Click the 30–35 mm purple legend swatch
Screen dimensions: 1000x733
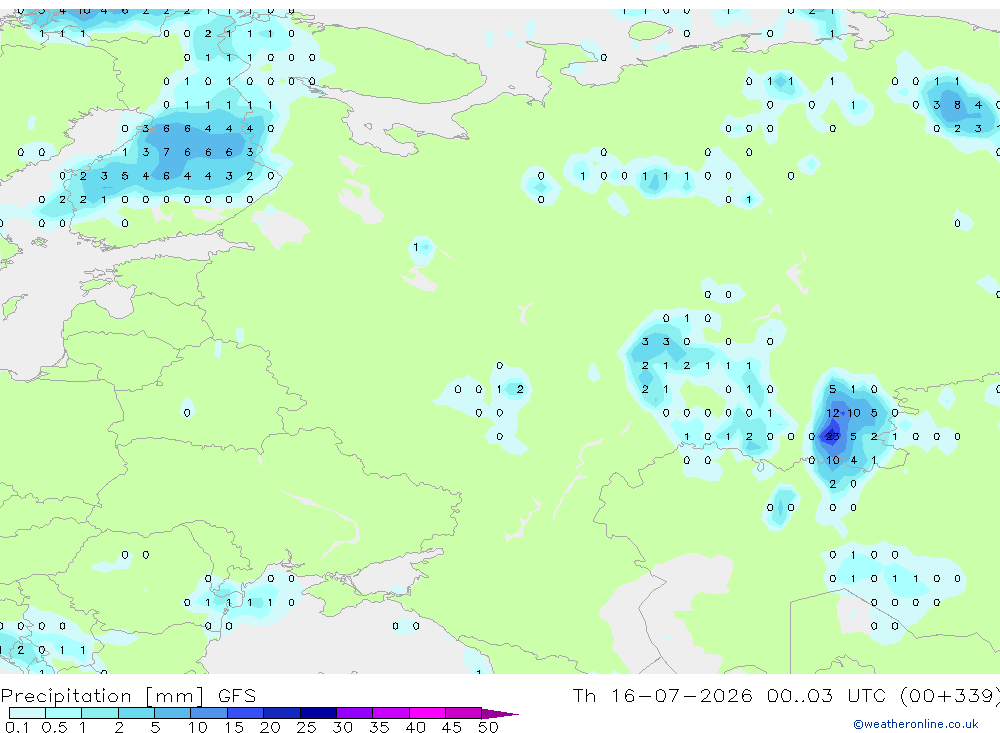(x=354, y=713)
